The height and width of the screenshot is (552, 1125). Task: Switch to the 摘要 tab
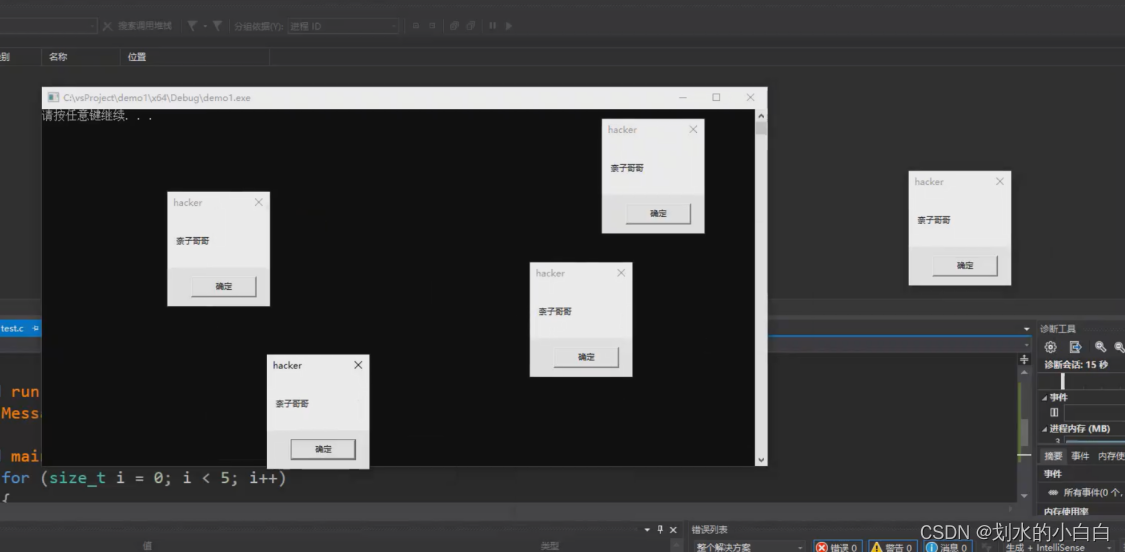coord(1053,456)
